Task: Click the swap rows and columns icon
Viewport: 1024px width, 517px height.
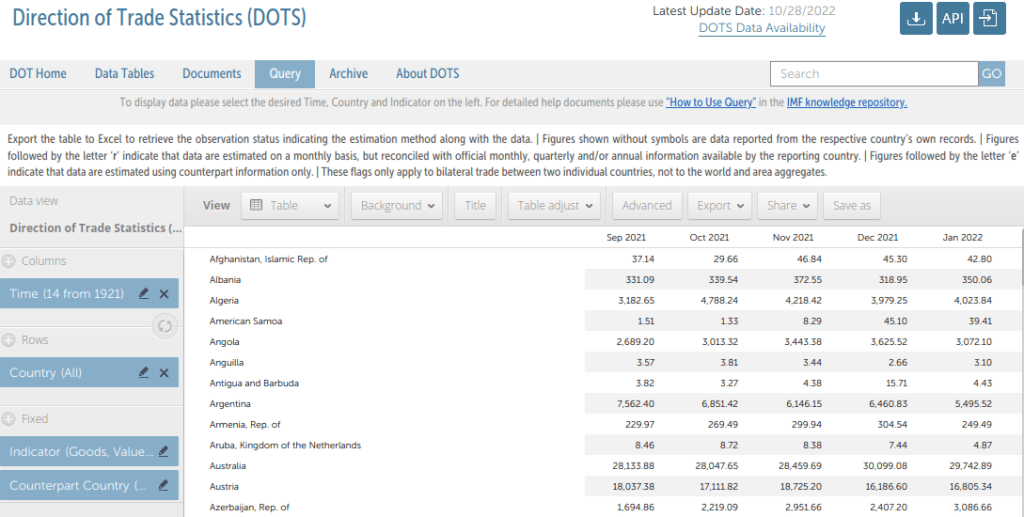Action: click(165, 326)
